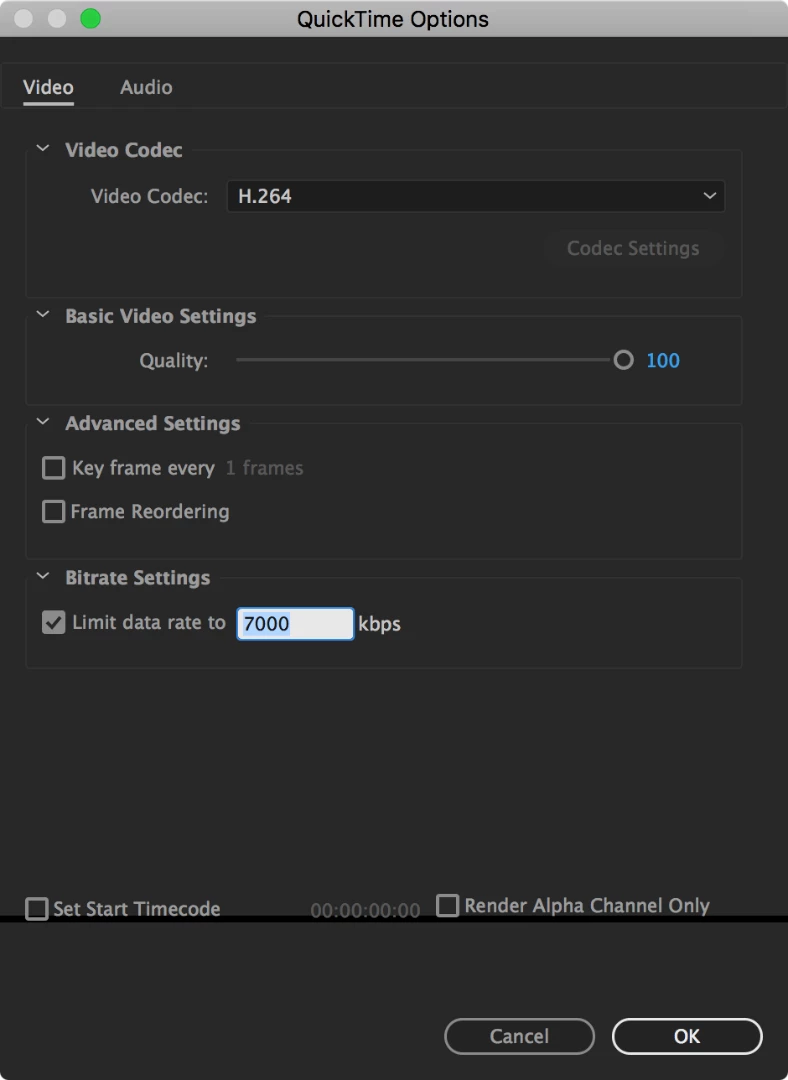The height and width of the screenshot is (1080, 788).
Task: Confirm with the OK button
Action: coord(687,1037)
